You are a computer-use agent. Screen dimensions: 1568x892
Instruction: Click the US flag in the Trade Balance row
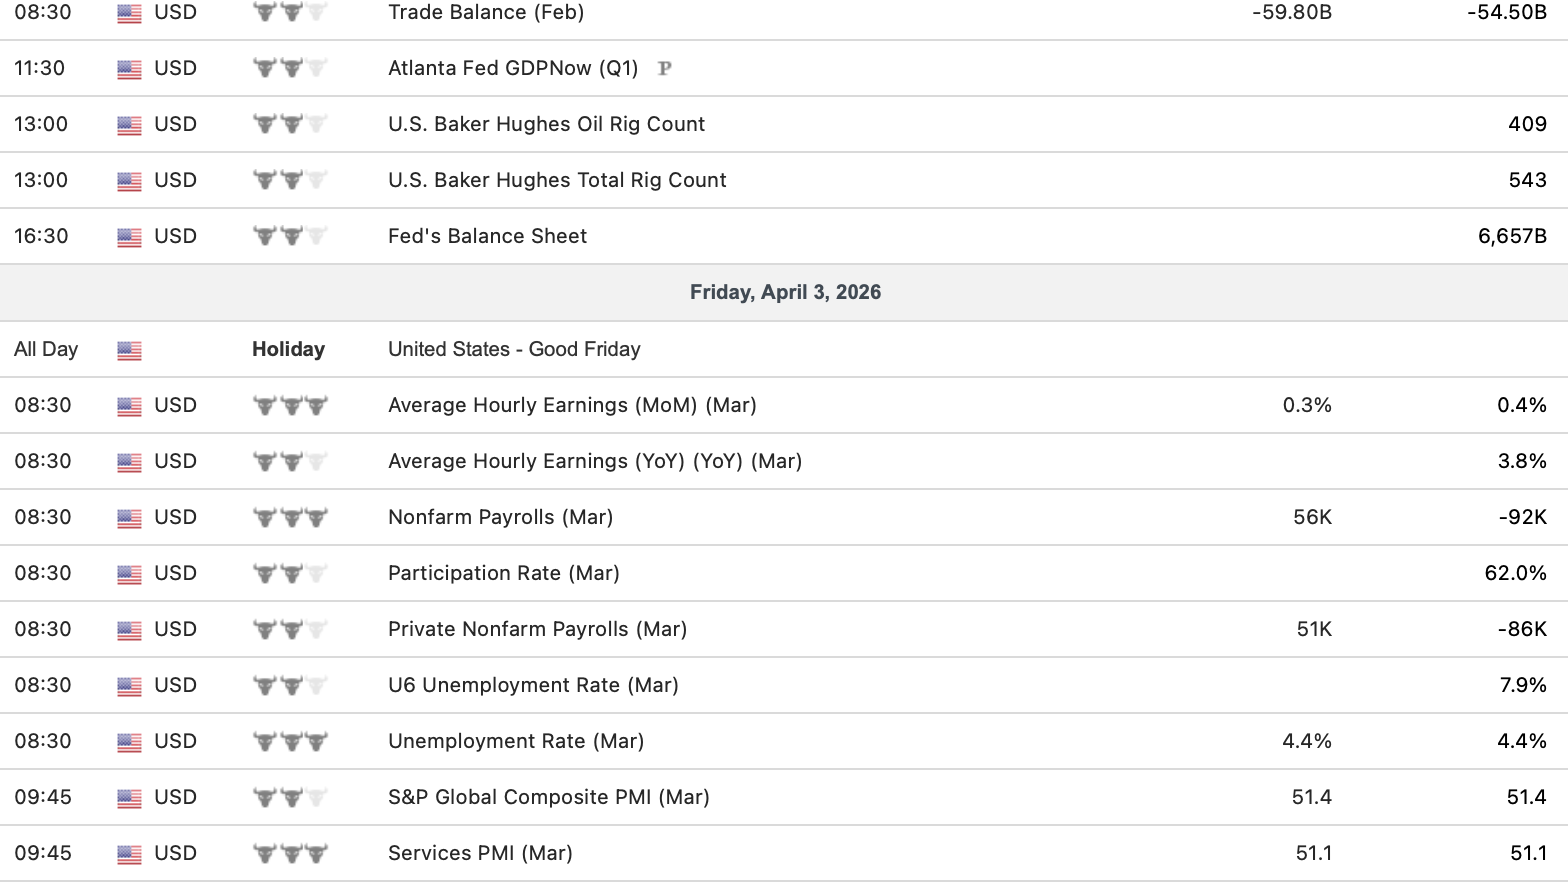point(129,14)
